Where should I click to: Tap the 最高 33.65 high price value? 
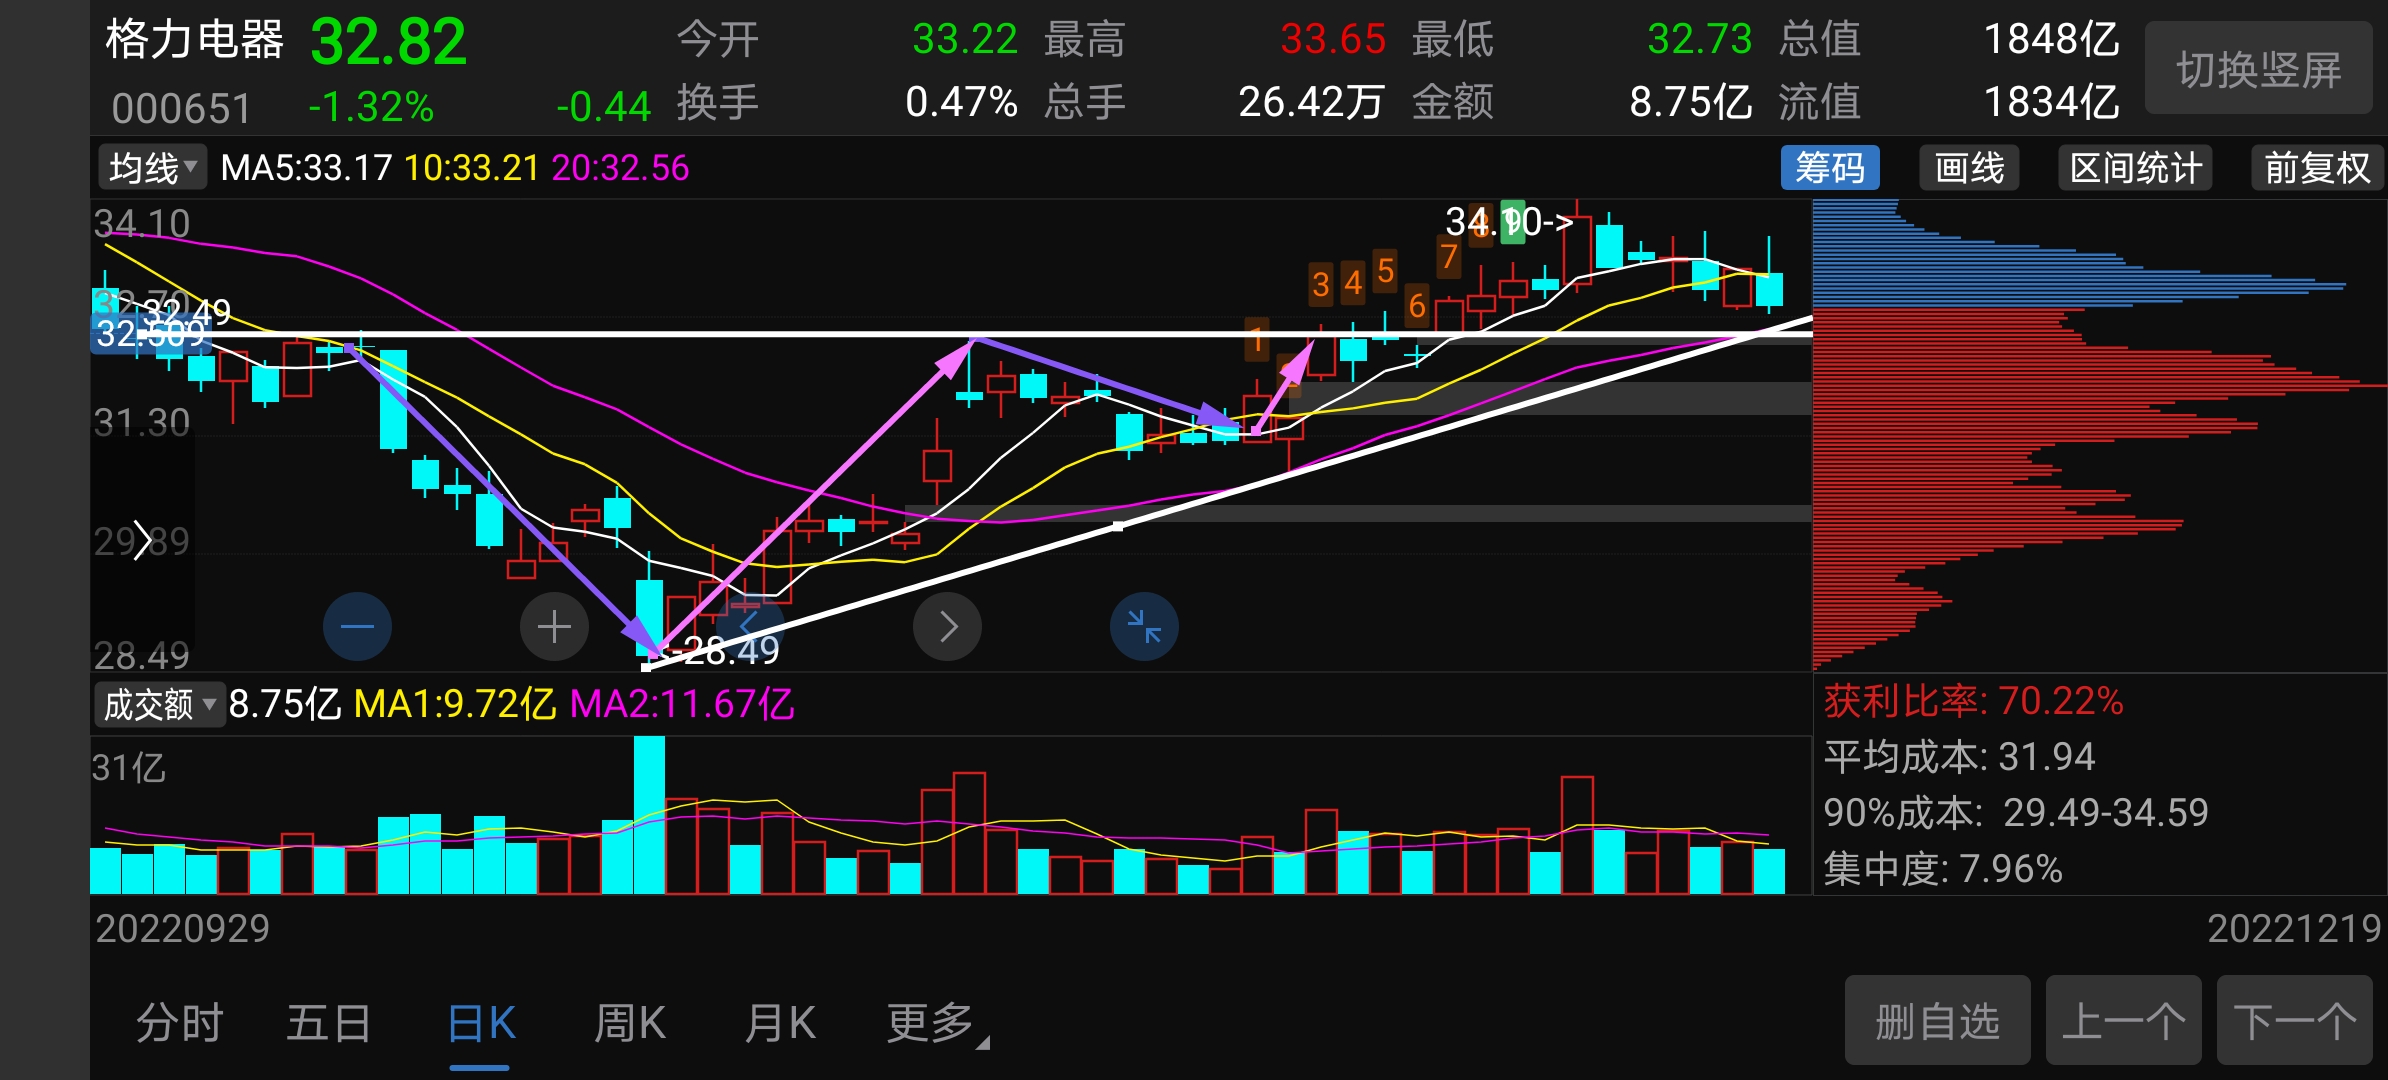click(1333, 39)
